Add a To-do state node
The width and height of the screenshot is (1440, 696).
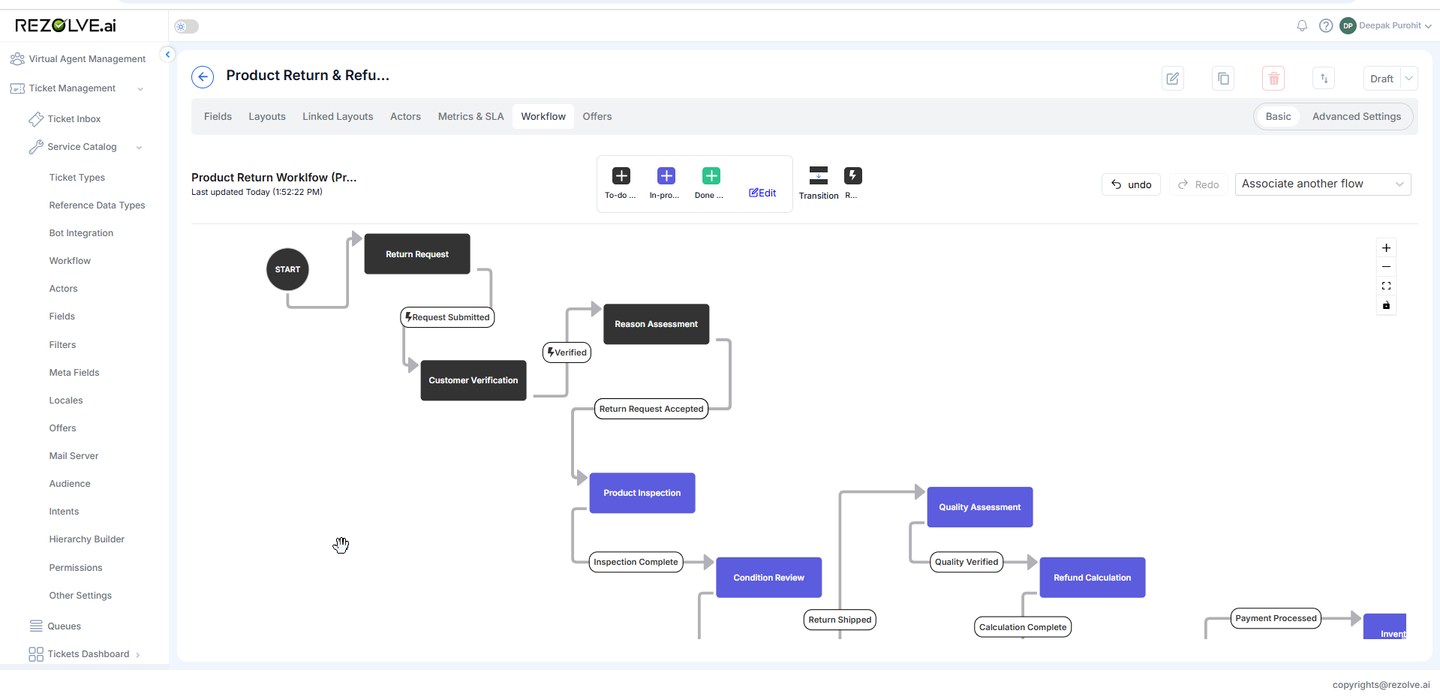621,176
